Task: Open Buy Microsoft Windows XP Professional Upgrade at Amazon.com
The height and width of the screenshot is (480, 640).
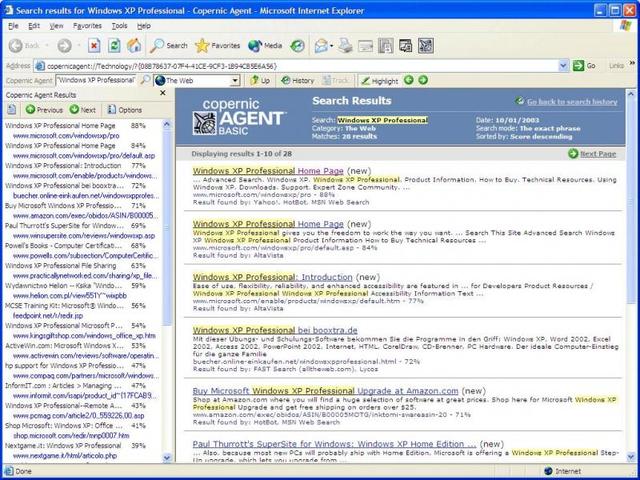Action: tap(325, 391)
